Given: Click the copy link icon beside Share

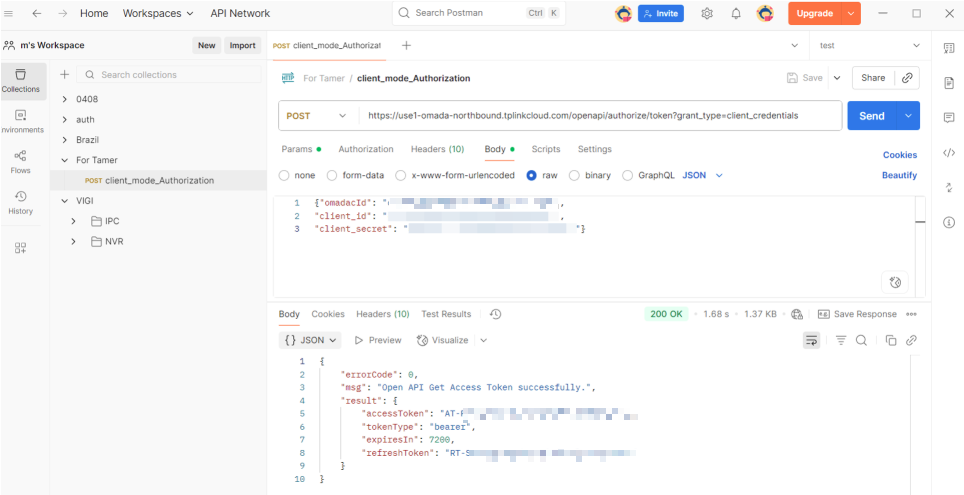Looking at the screenshot, I should coord(906,78).
